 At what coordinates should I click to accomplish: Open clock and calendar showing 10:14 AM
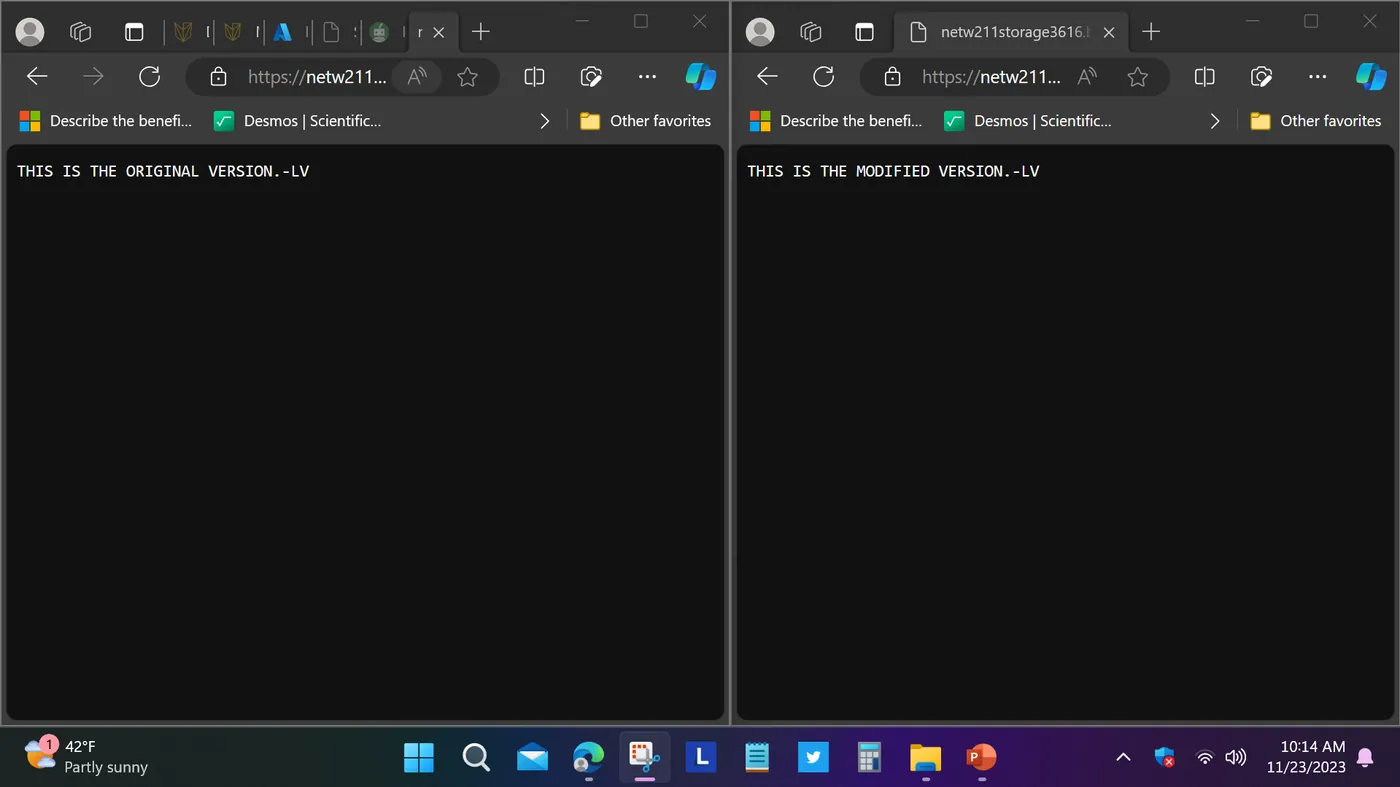[1306, 757]
